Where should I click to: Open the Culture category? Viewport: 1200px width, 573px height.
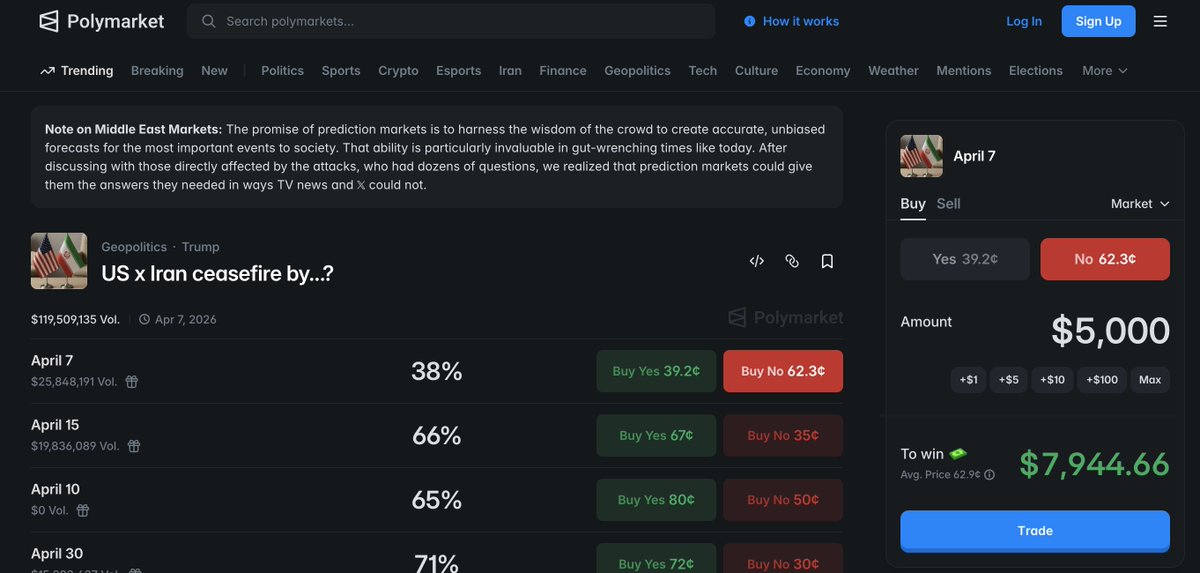[756, 71]
